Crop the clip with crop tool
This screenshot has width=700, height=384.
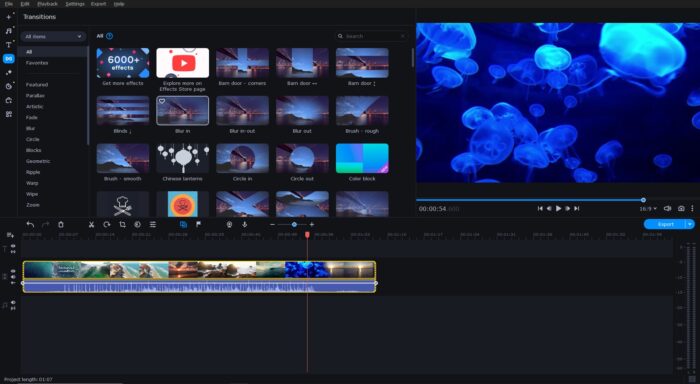(122, 225)
